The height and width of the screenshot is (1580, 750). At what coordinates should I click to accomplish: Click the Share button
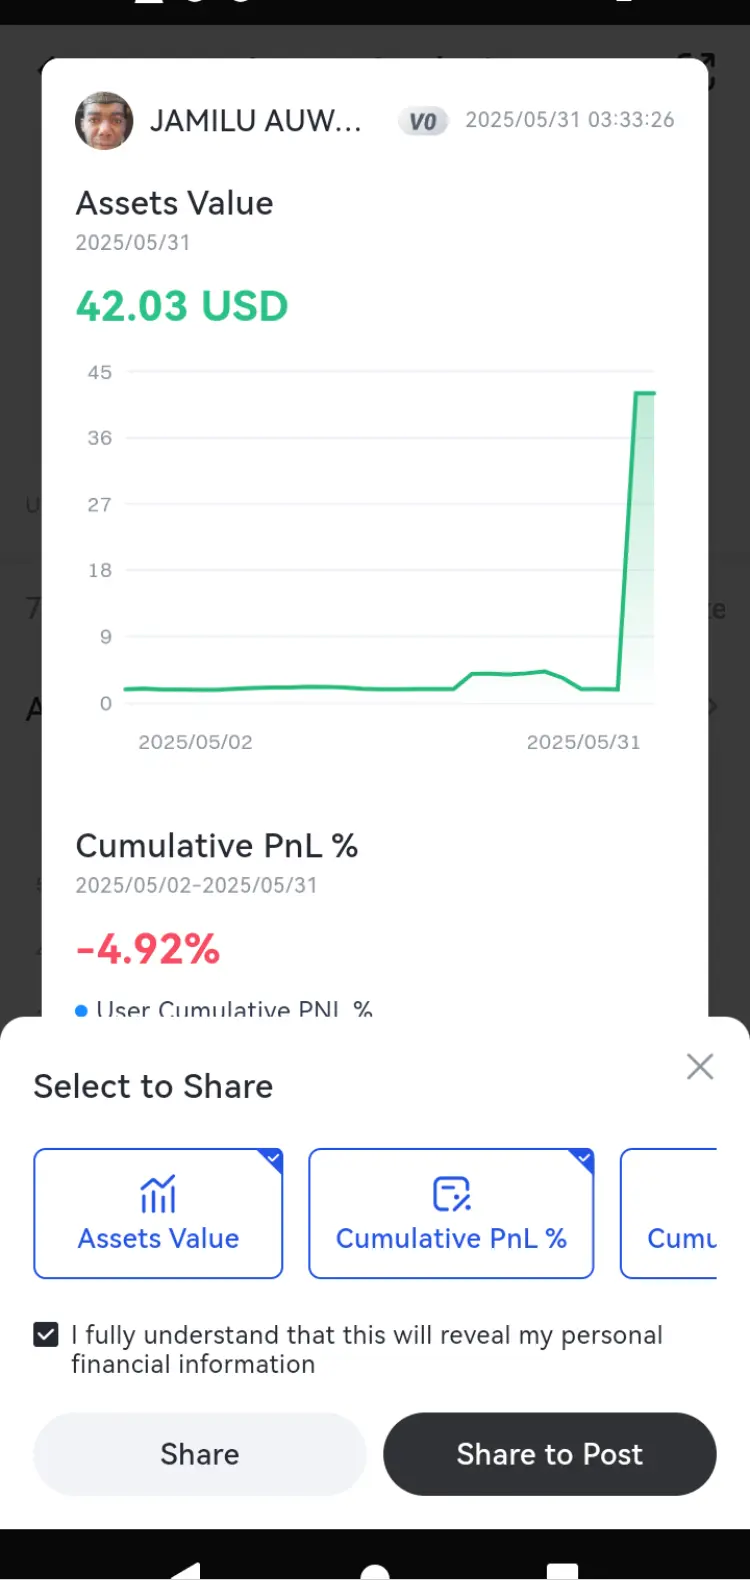click(200, 1454)
